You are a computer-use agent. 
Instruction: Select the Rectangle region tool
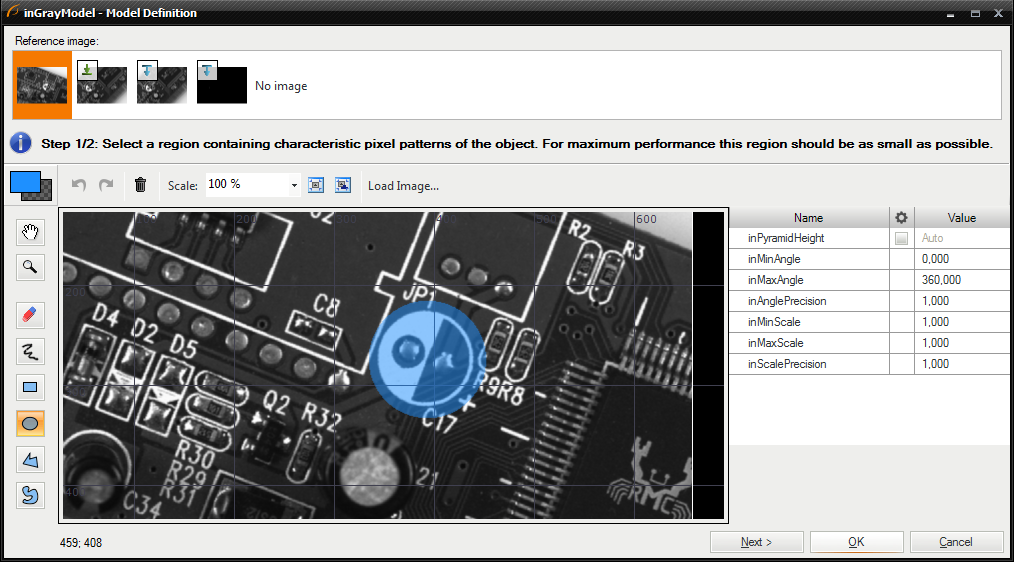coord(31,387)
